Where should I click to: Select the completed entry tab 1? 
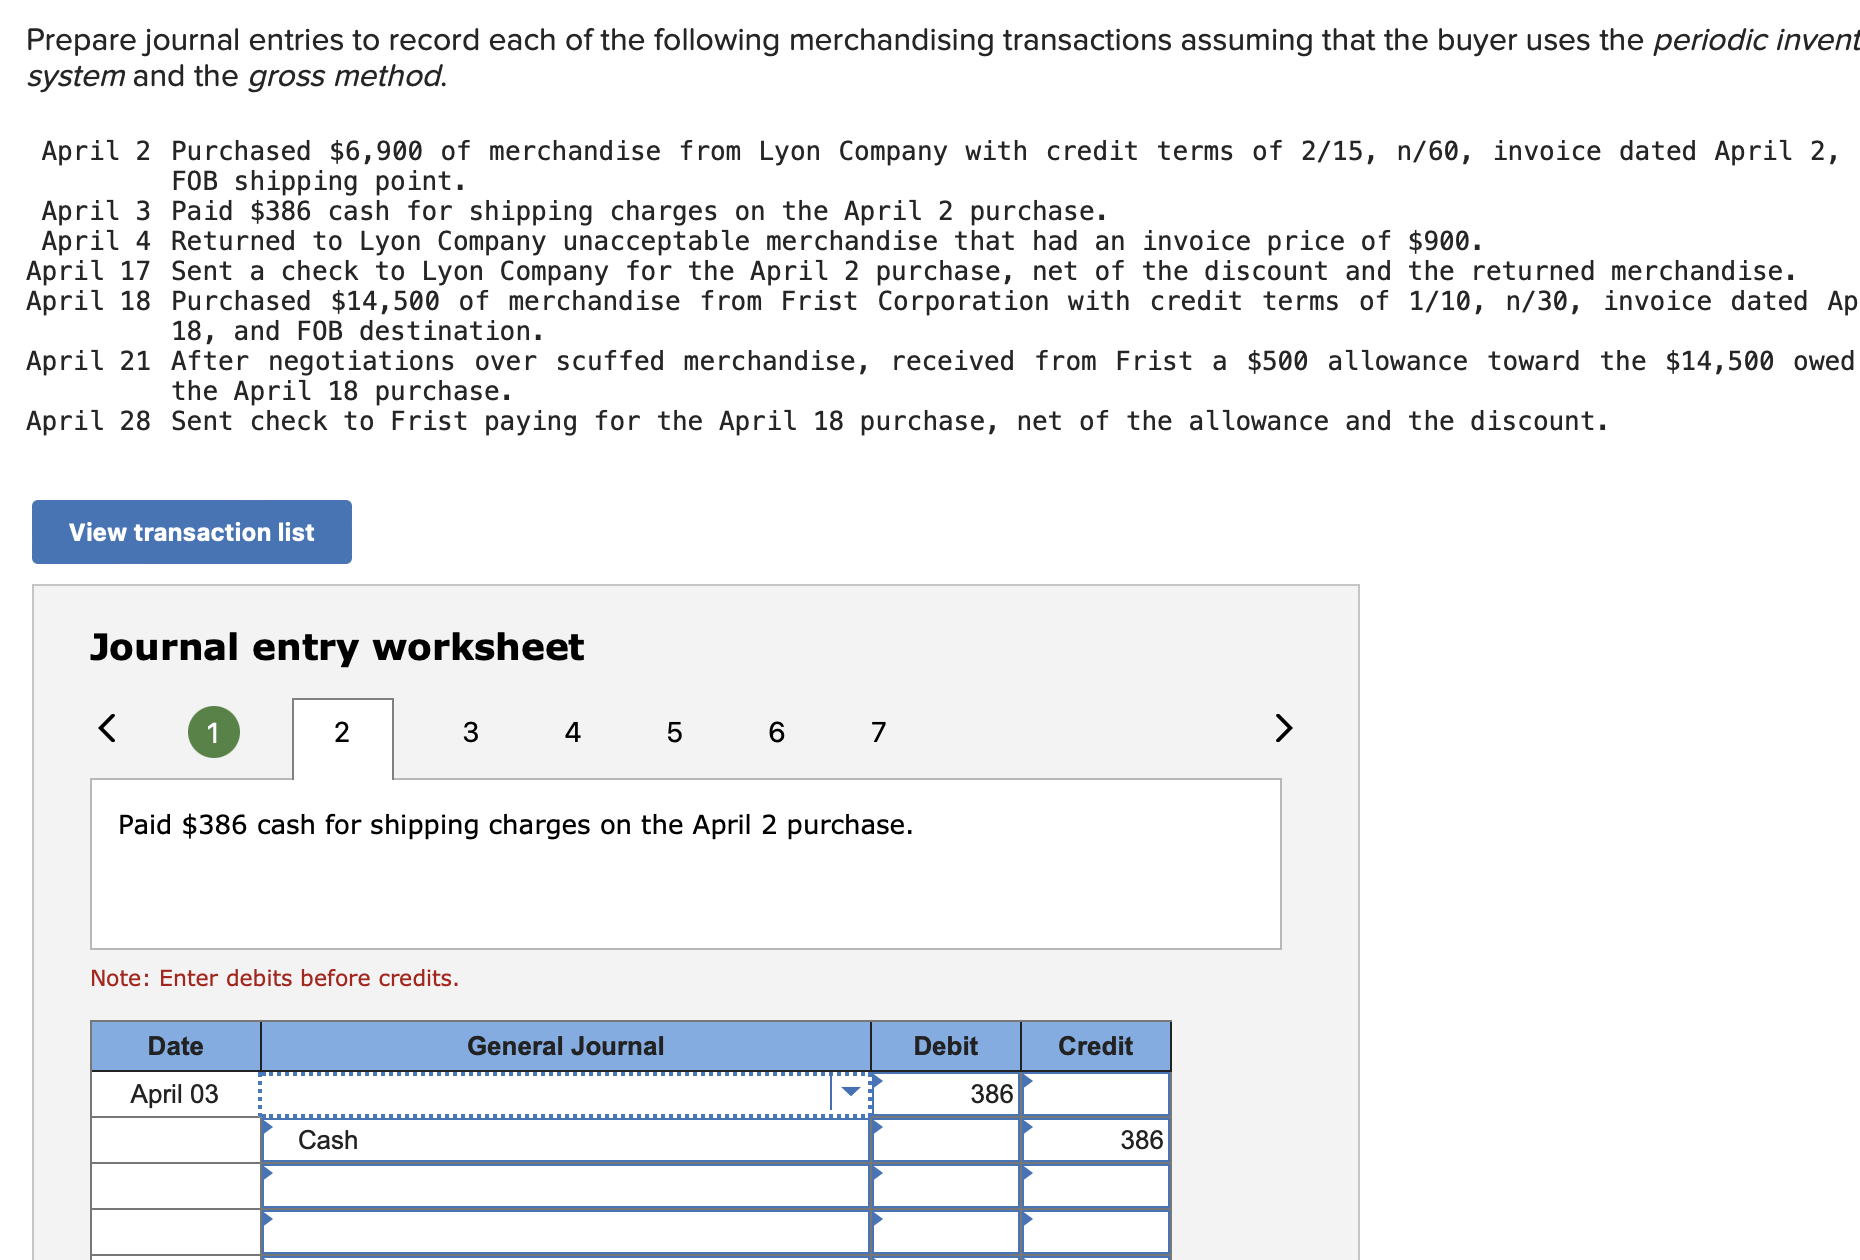(x=213, y=732)
